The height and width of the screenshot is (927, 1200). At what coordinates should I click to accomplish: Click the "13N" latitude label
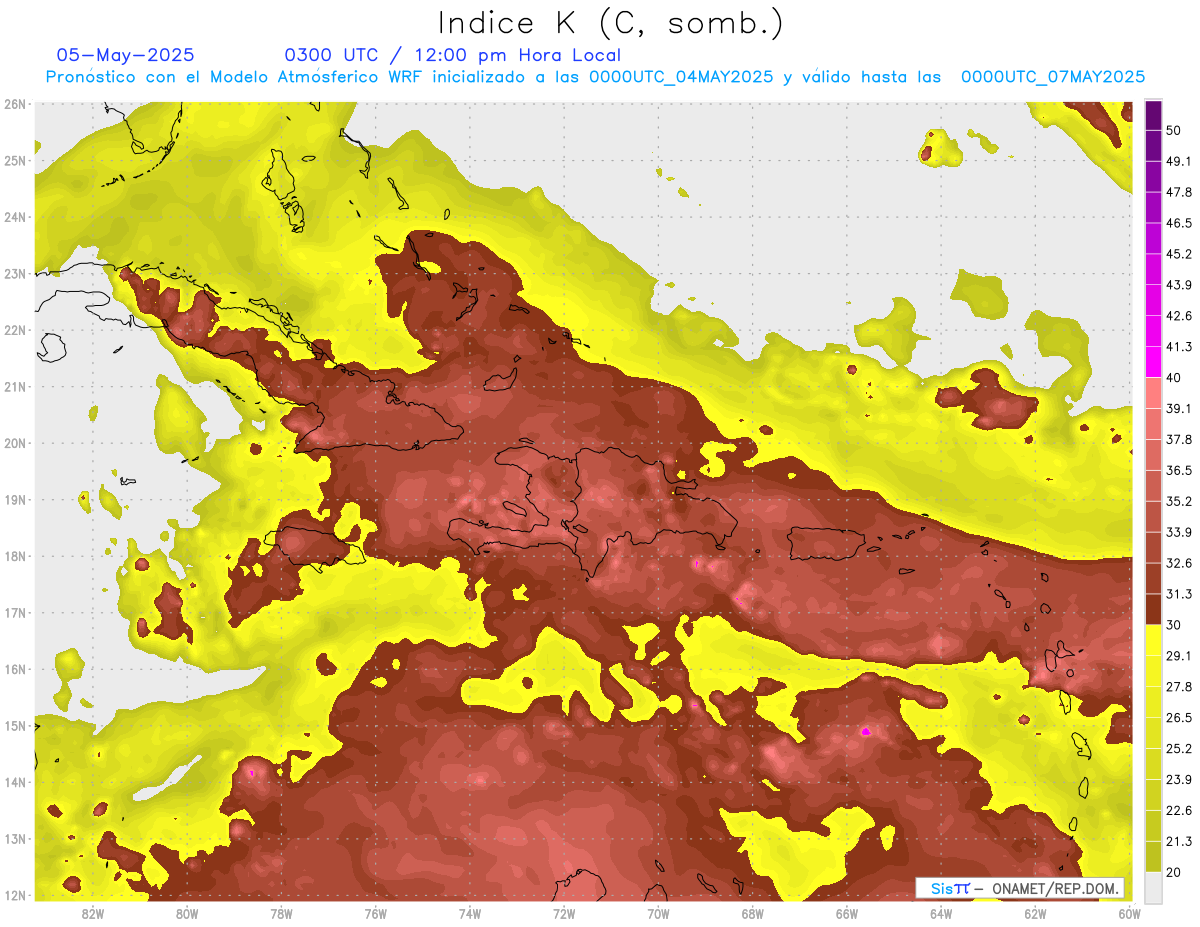click(x=15, y=838)
